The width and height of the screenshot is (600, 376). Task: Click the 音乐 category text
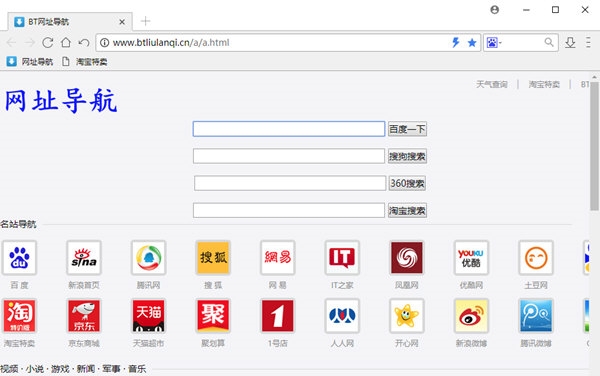point(137,369)
